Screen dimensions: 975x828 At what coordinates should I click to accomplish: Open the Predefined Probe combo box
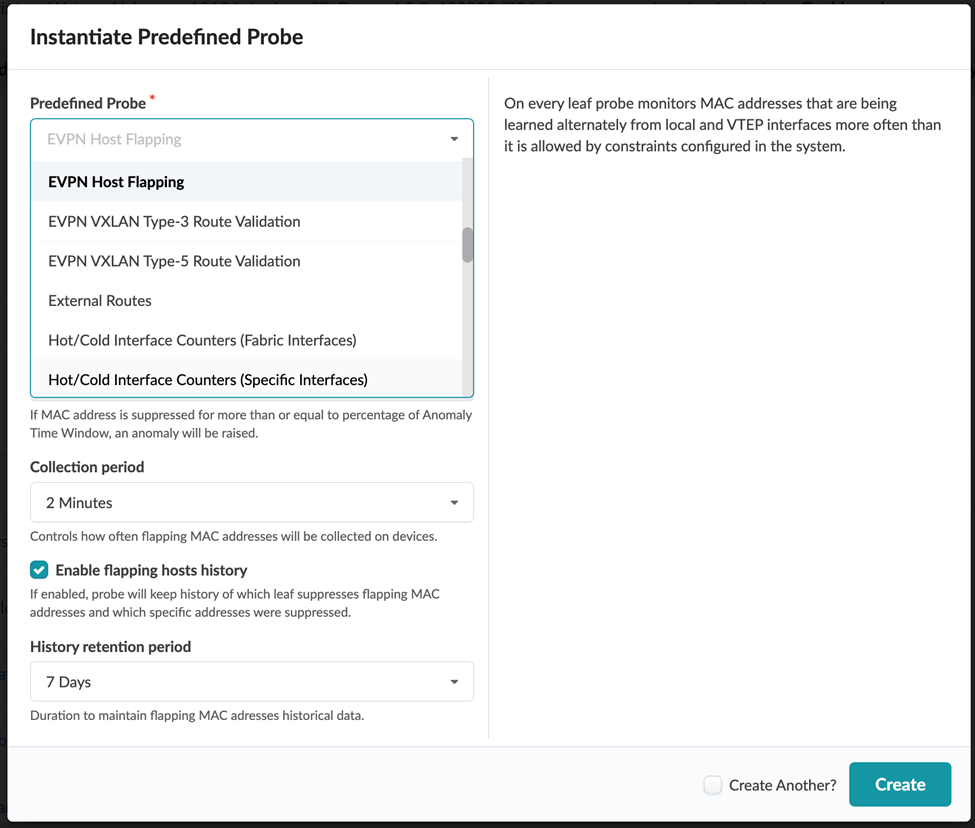point(240,139)
